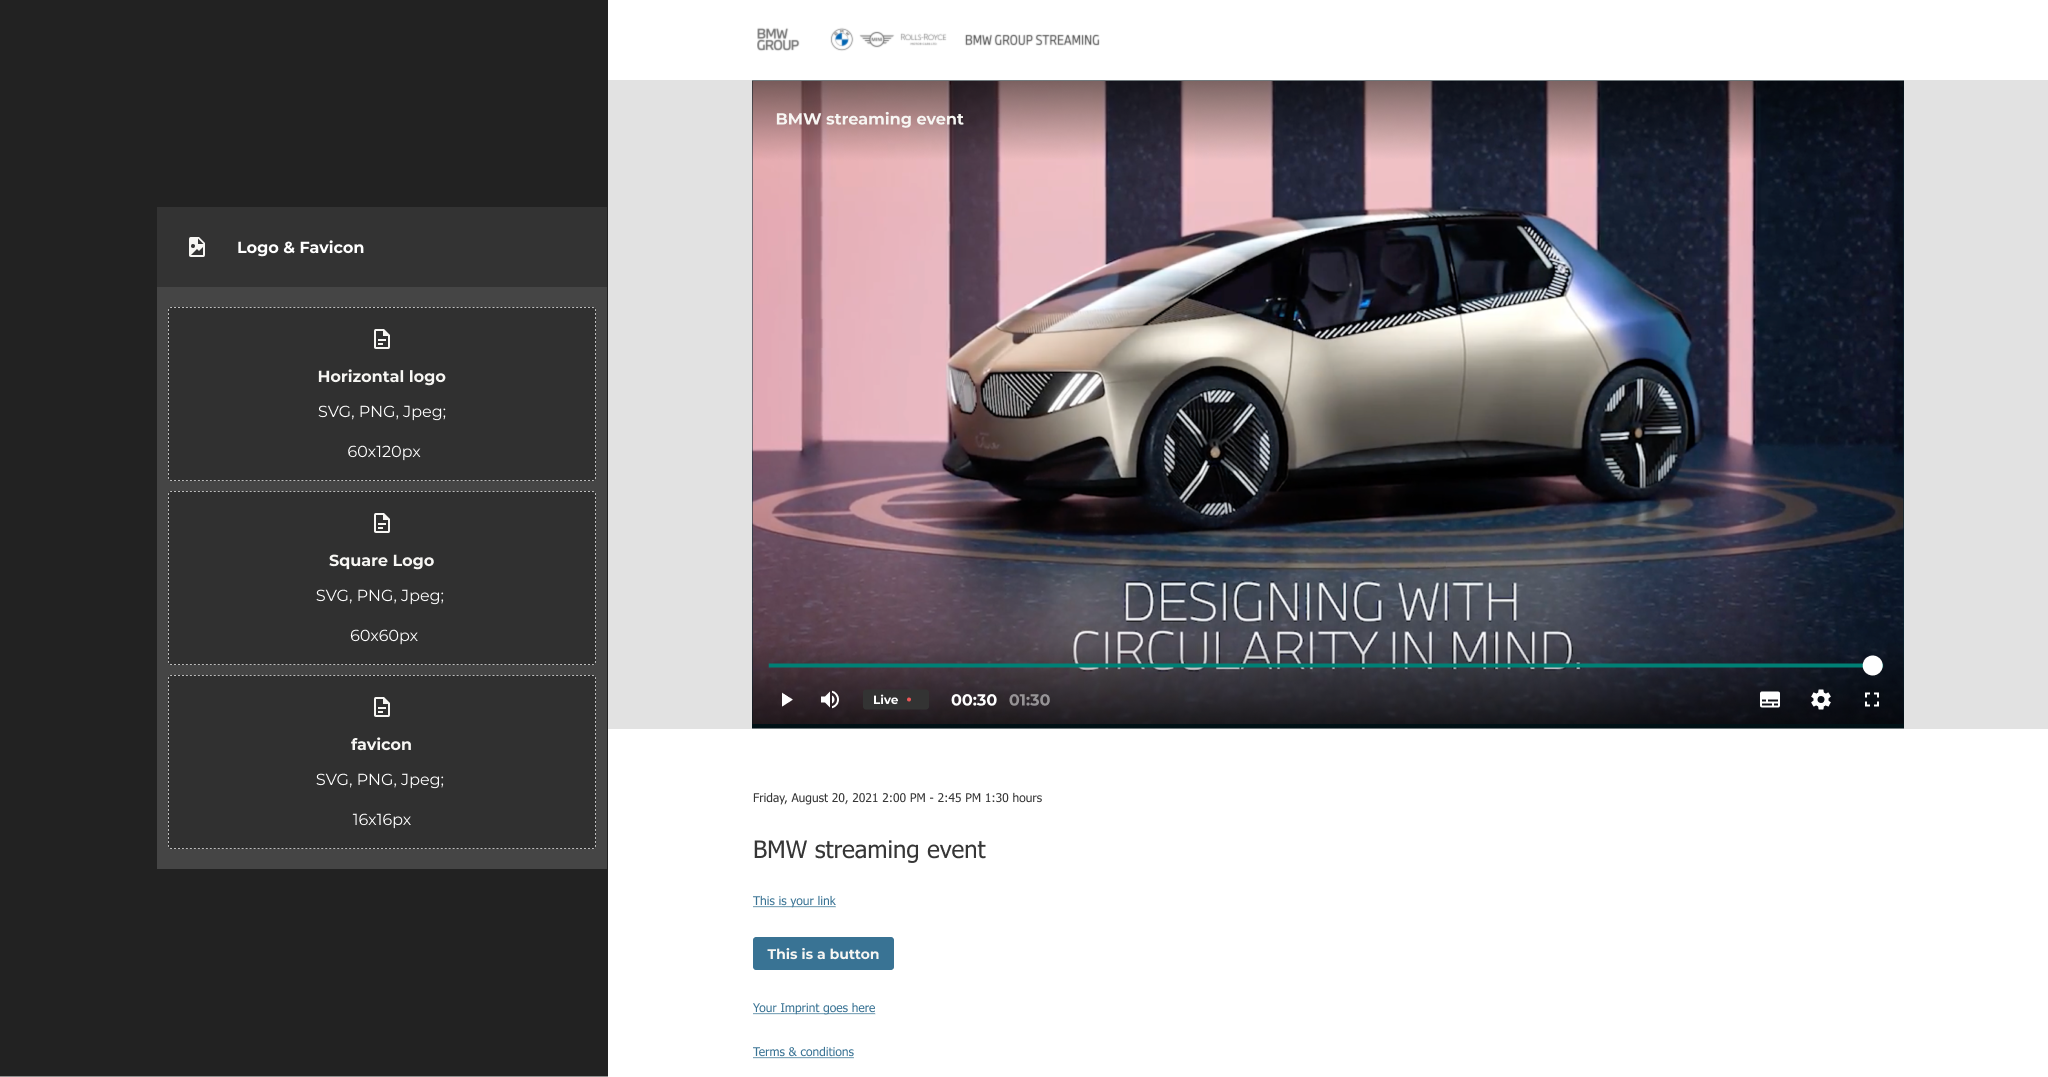Open the Terms & conditions link
This screenshot has height=1077, width=2048.
coord(803,1052)
